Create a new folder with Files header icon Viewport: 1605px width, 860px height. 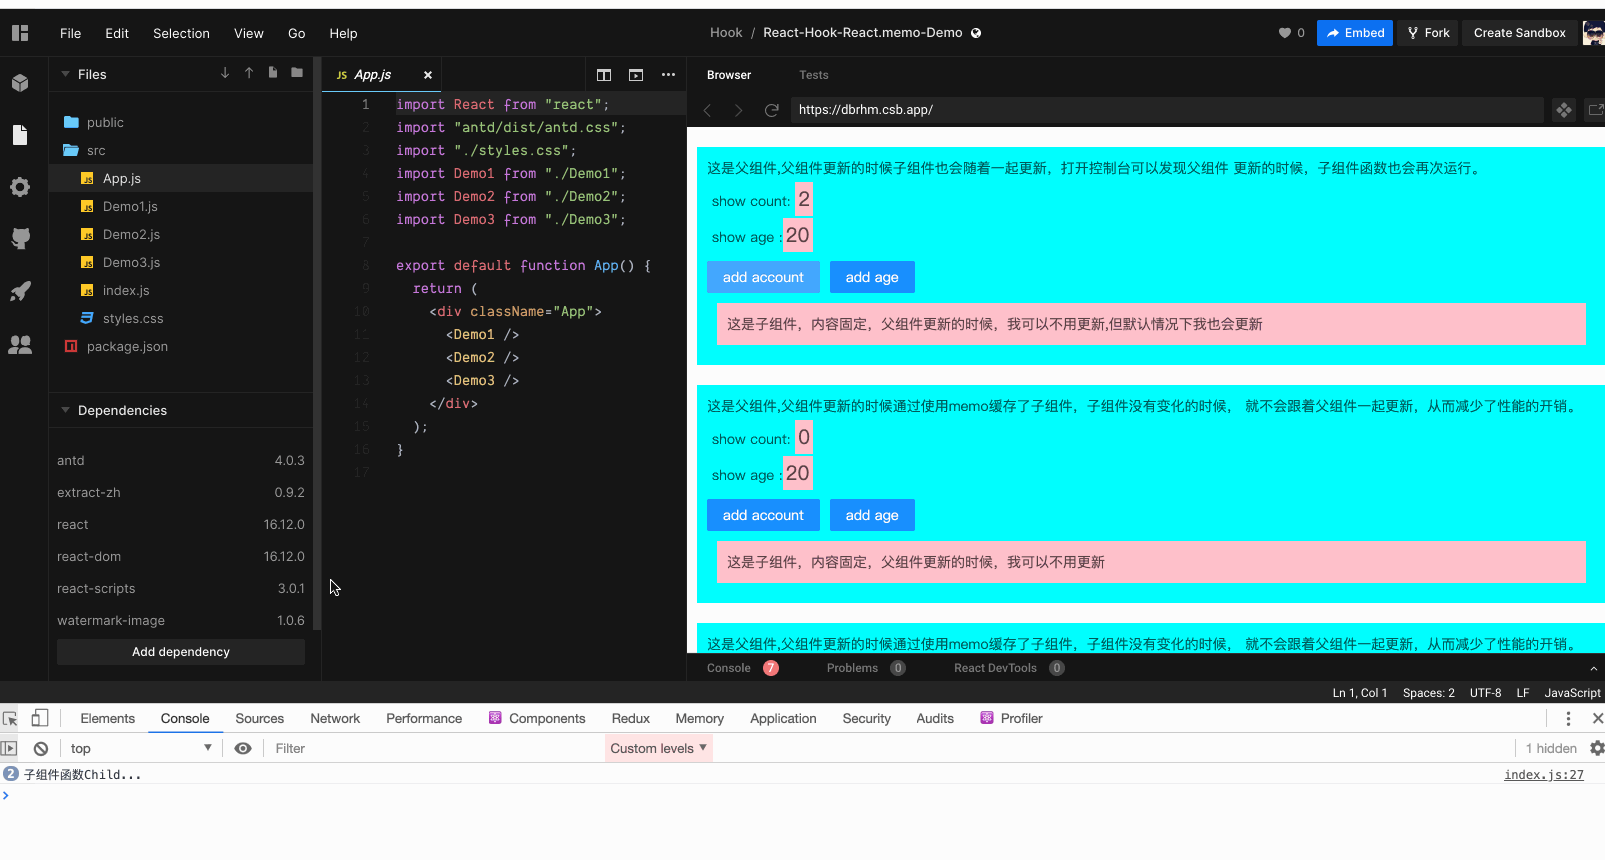coord(297,73)
